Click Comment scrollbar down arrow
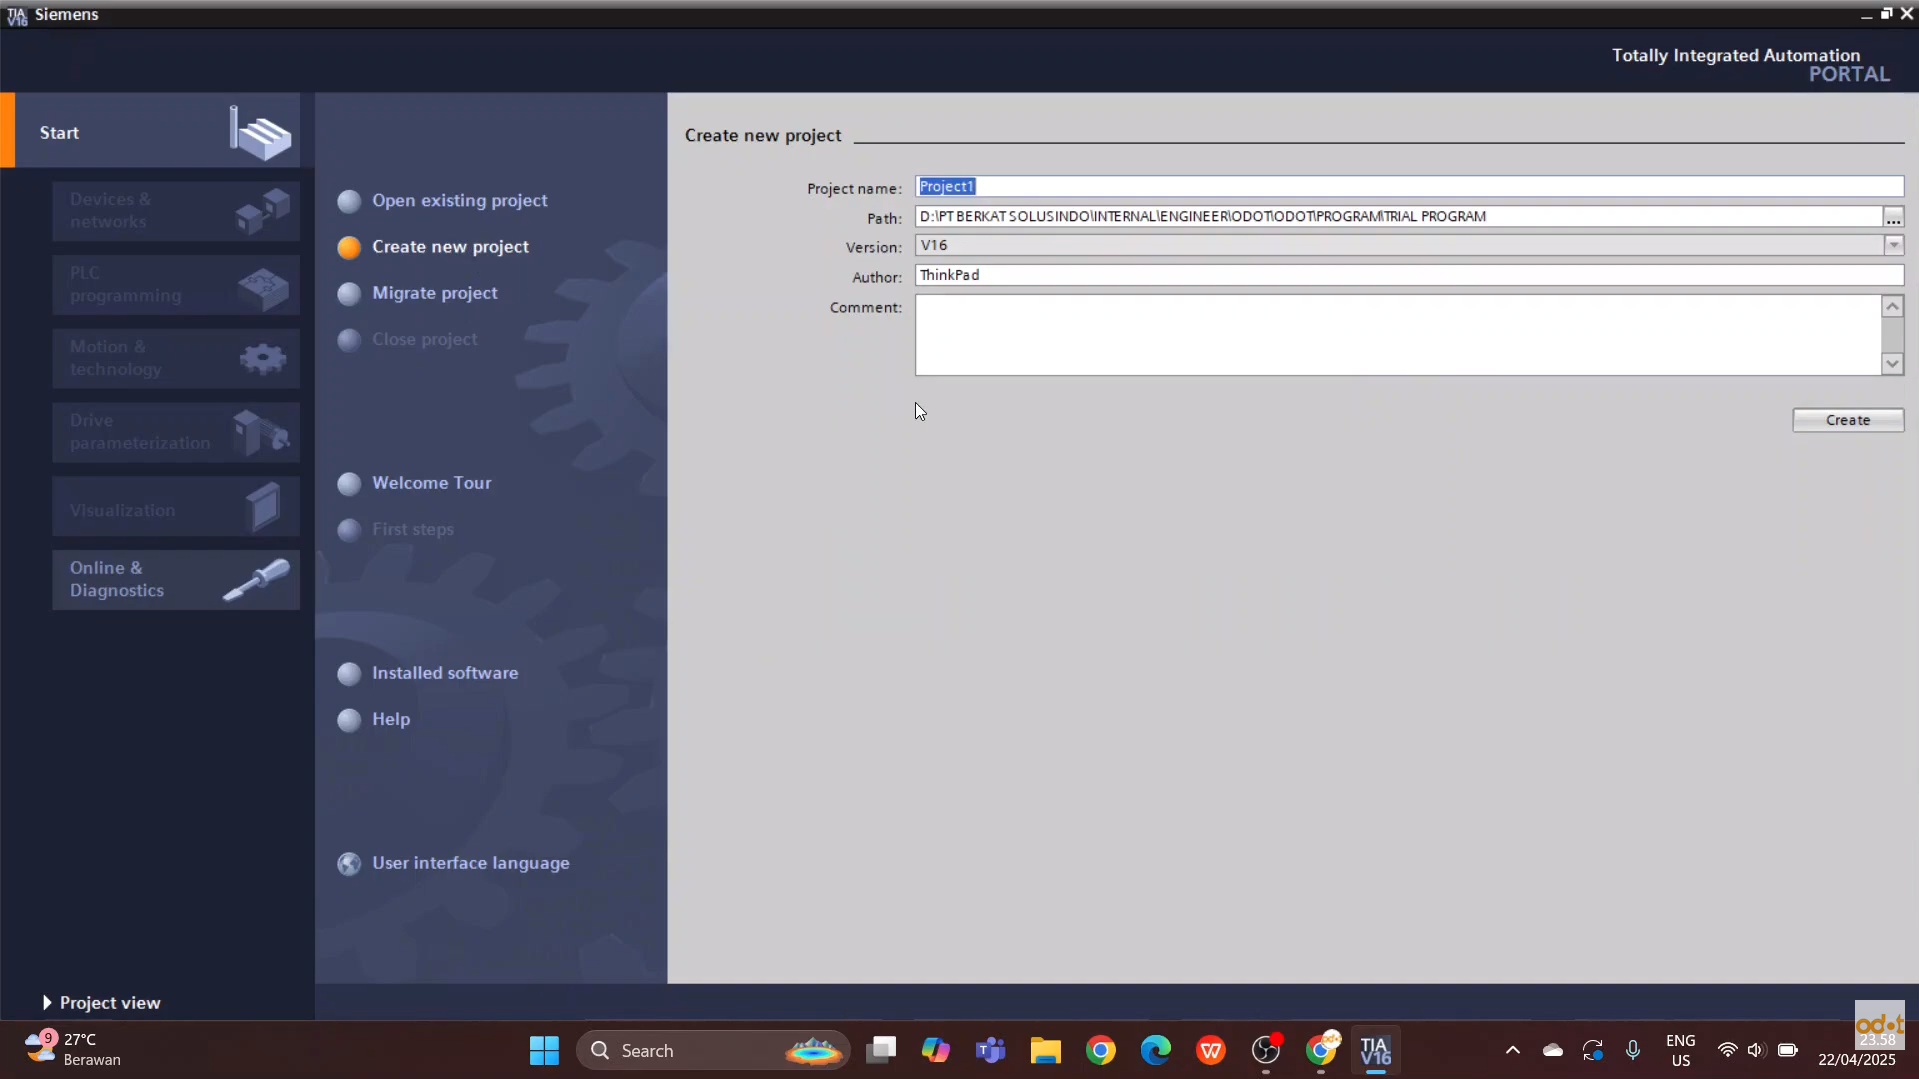Viewport: 1919px width, 1079px height. tap(1892, 364)
